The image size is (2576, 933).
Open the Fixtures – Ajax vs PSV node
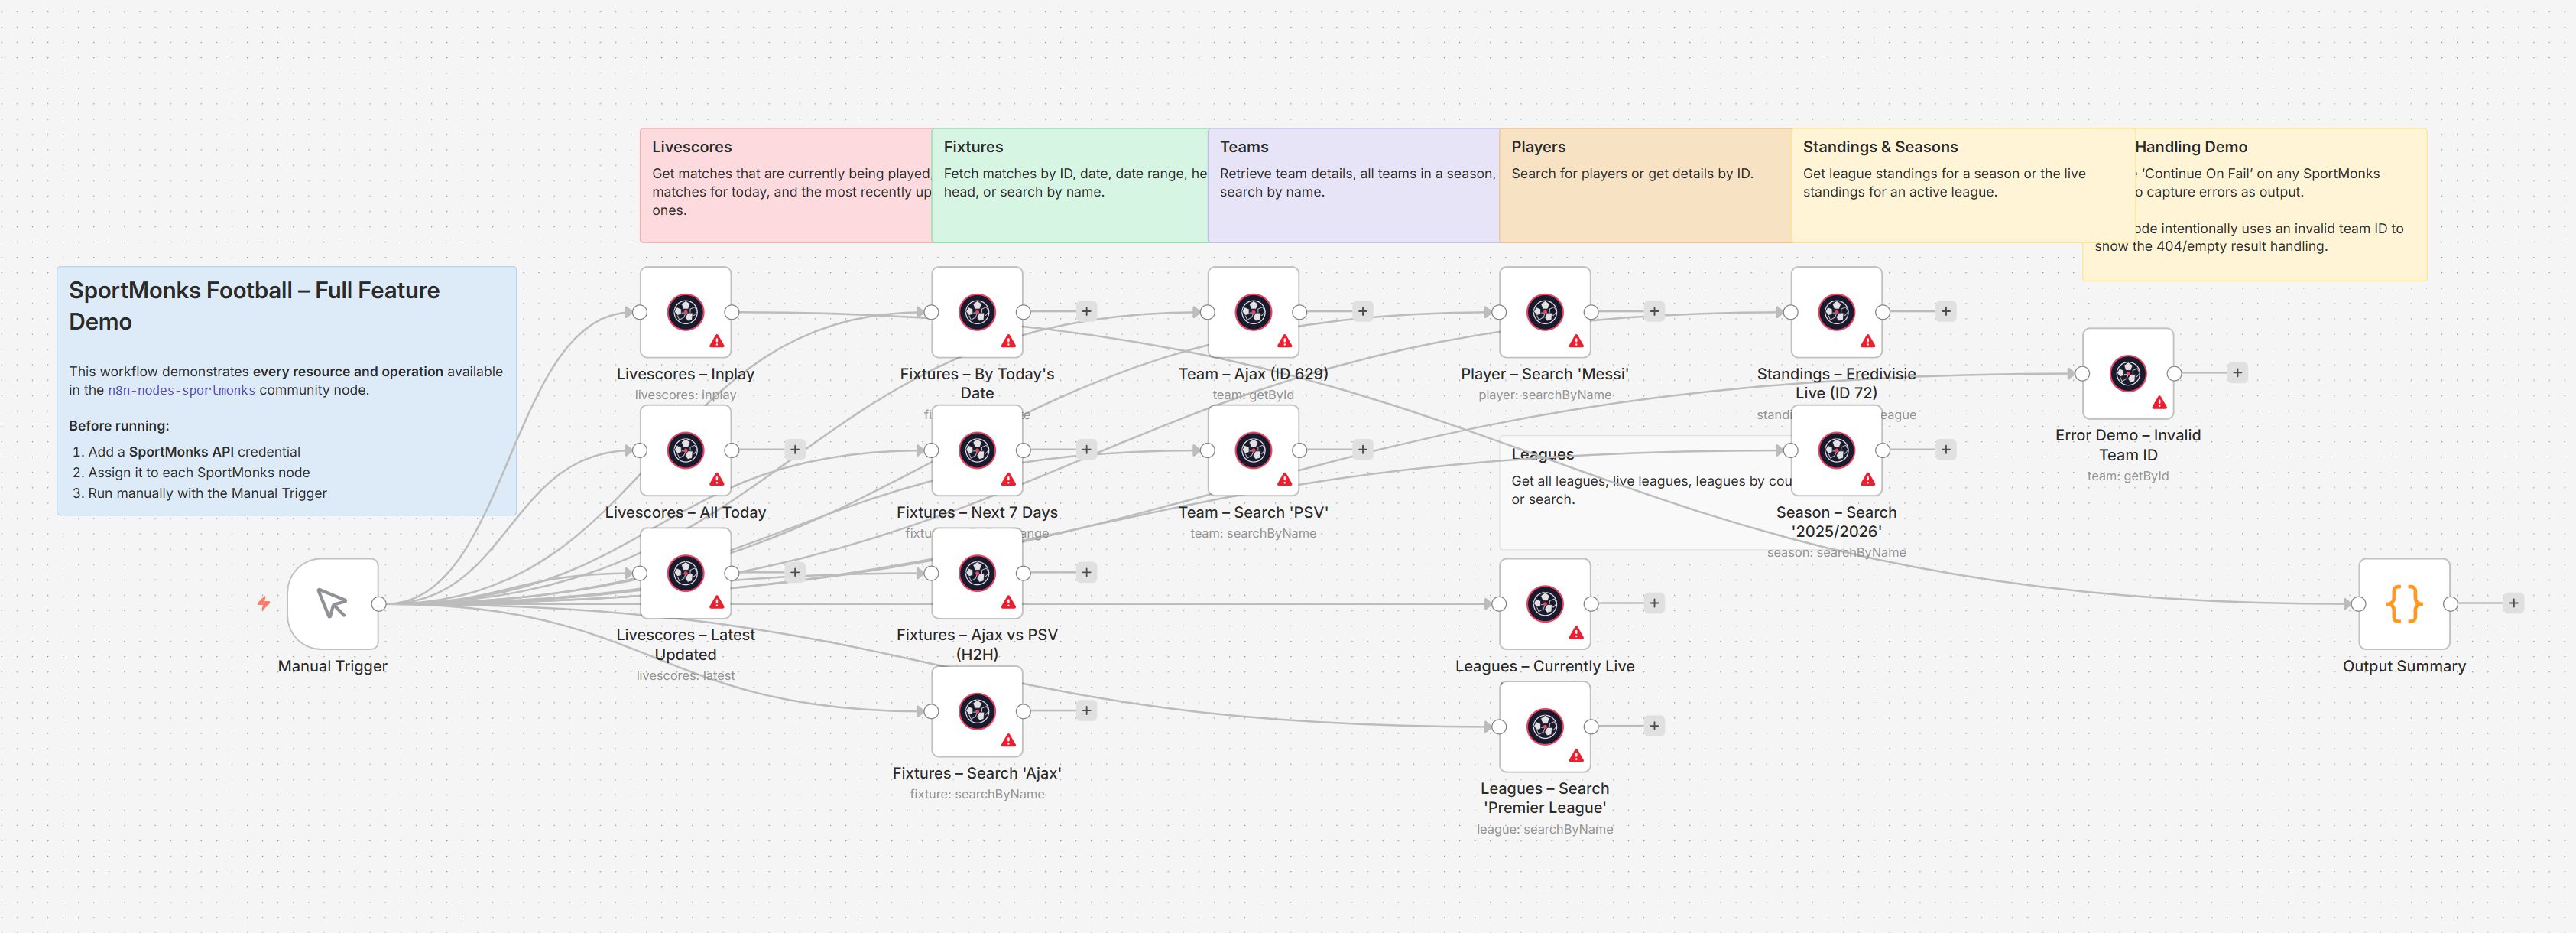[977, 573]
